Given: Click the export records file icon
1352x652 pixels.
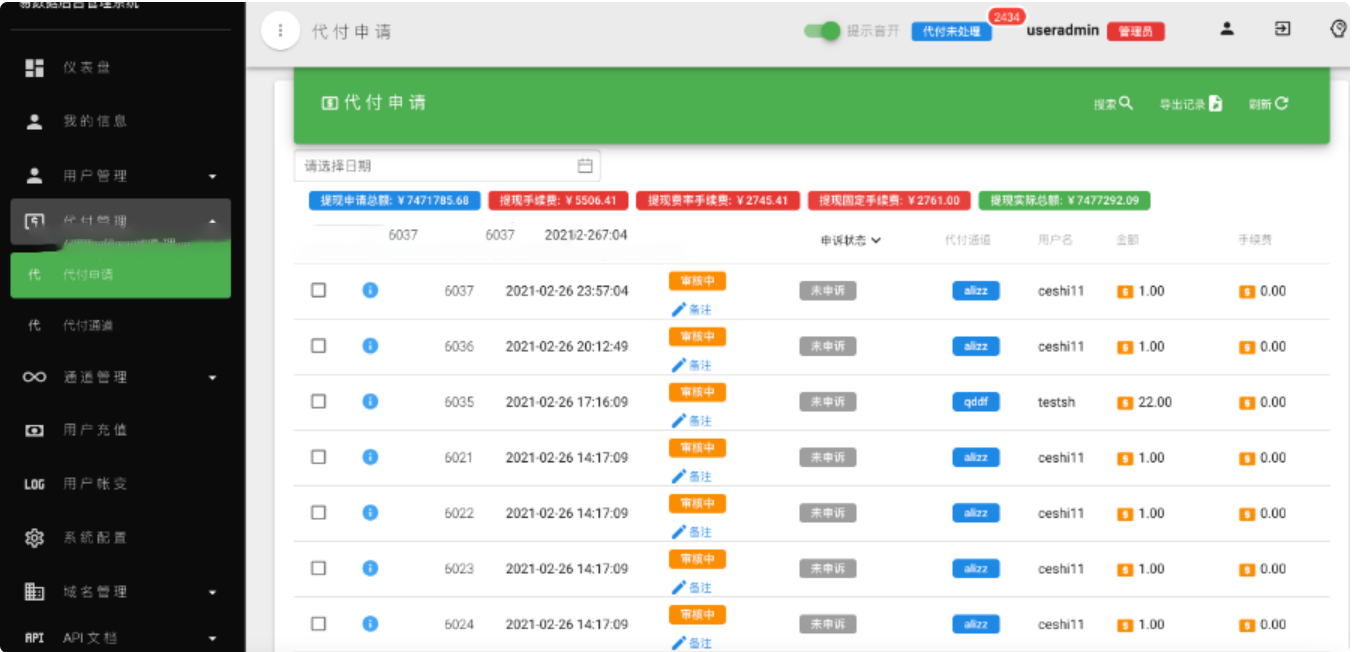Looking at the screenshot, I should [x=1215, y=103].
